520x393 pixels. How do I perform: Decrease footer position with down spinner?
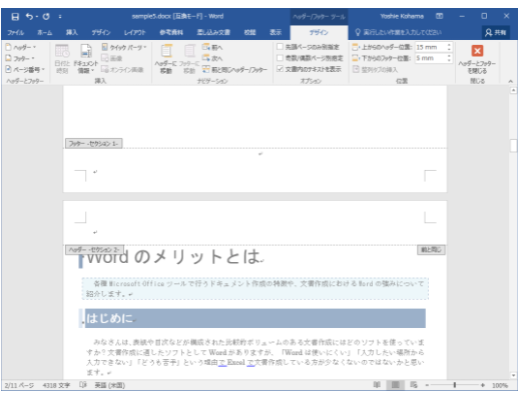pyautogui.click(x=449, y=60)
